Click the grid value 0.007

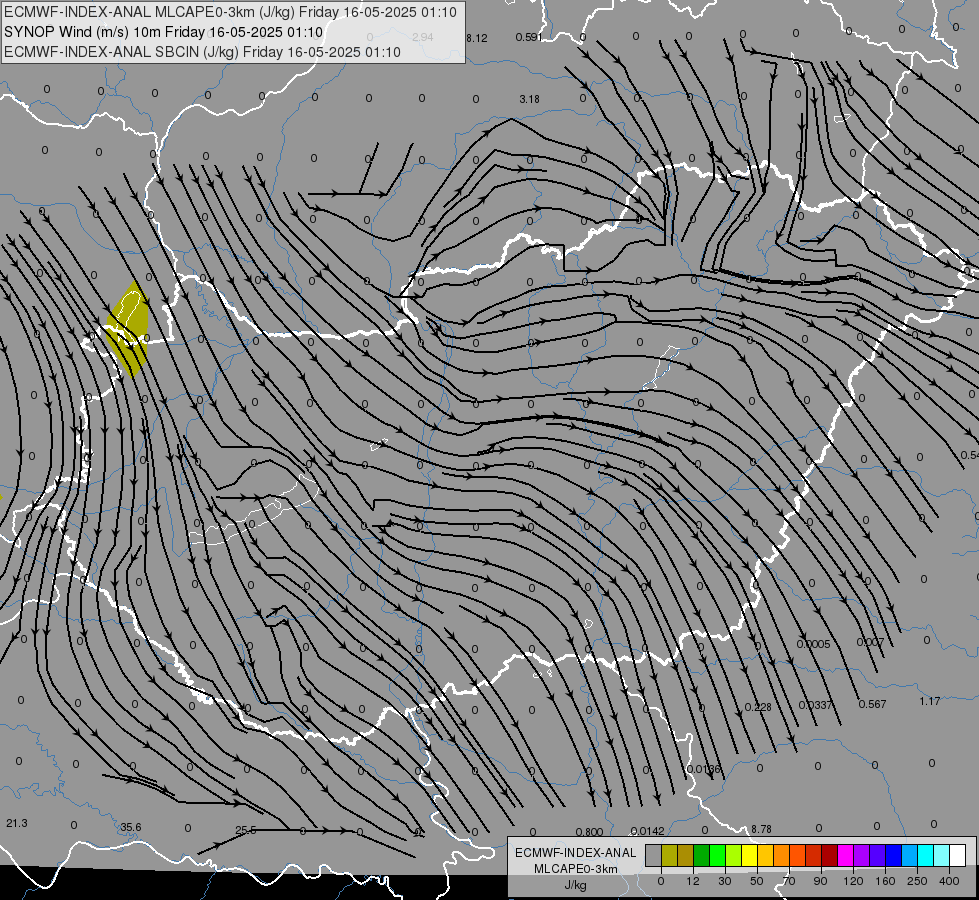(870, 642)
